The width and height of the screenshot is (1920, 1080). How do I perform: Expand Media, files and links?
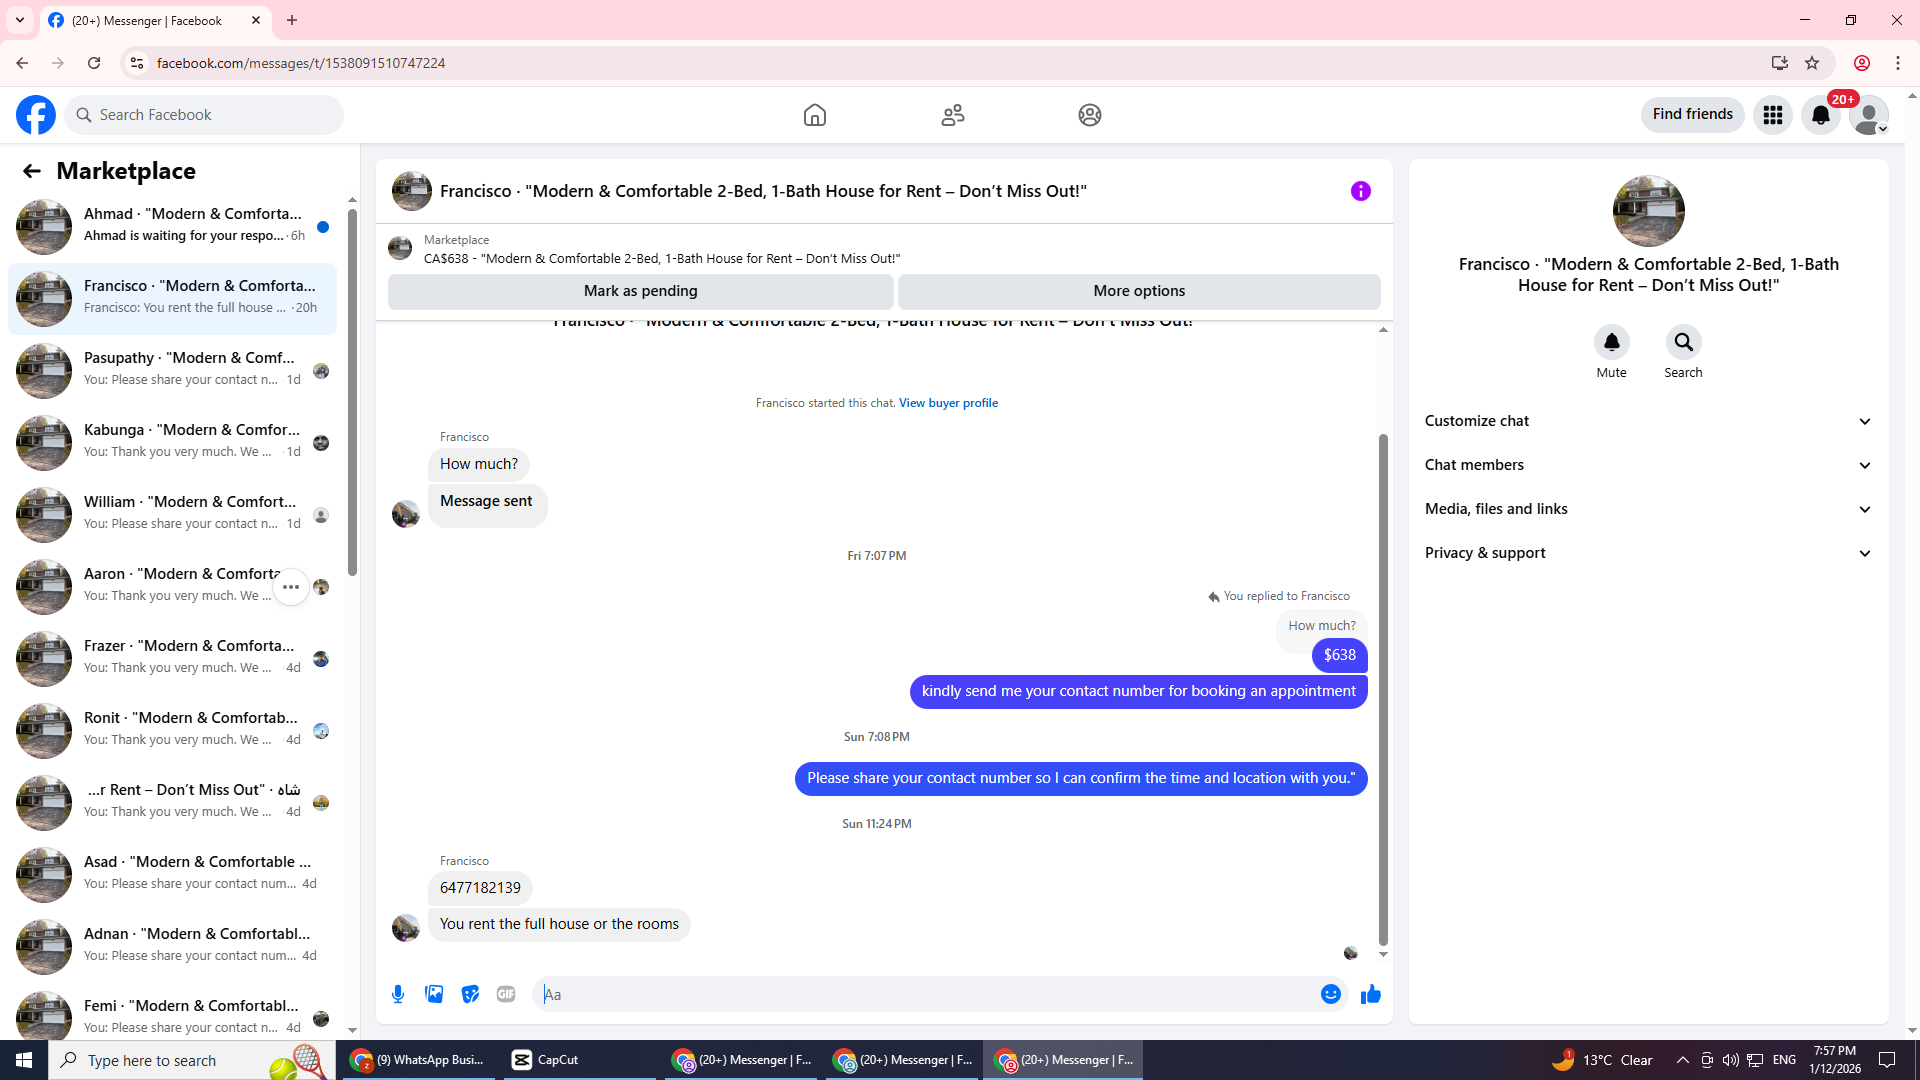1648,509
